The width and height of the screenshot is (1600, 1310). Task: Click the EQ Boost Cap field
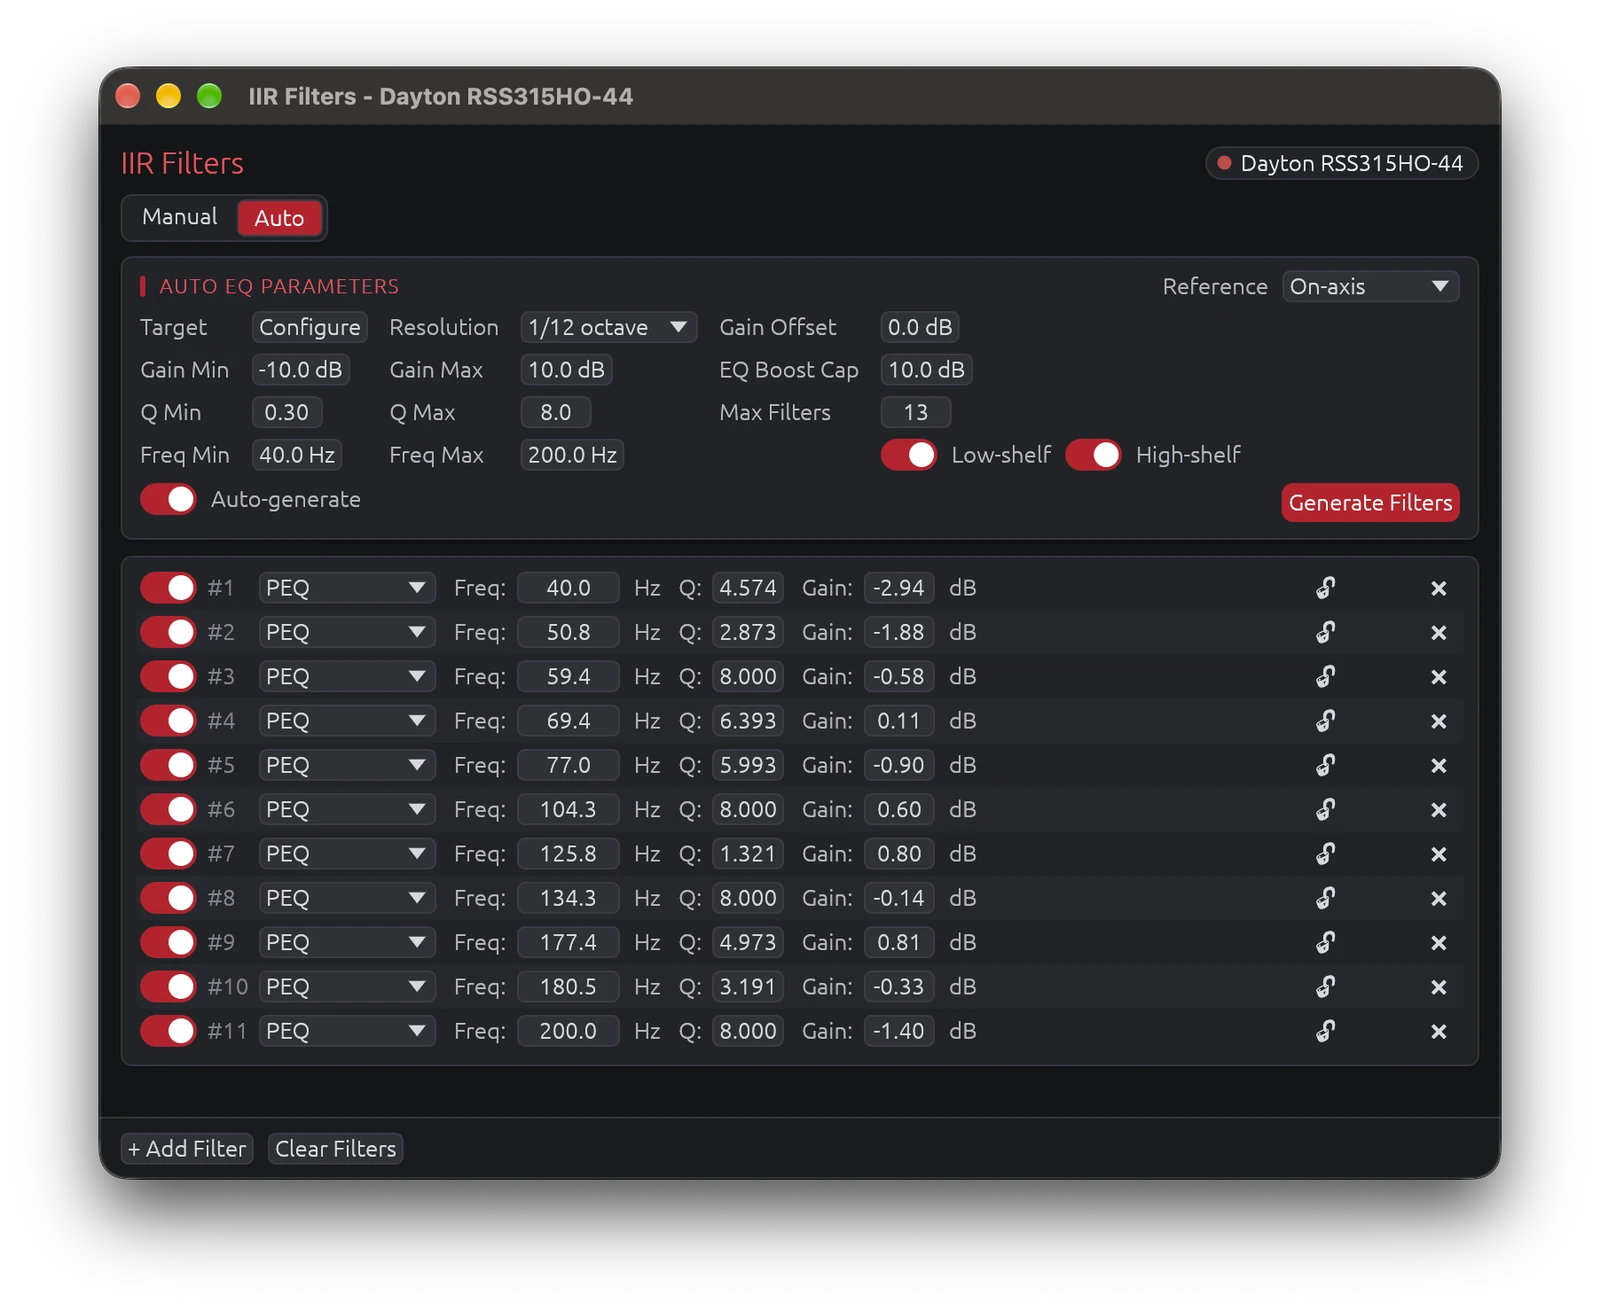[x=926, y=370]
